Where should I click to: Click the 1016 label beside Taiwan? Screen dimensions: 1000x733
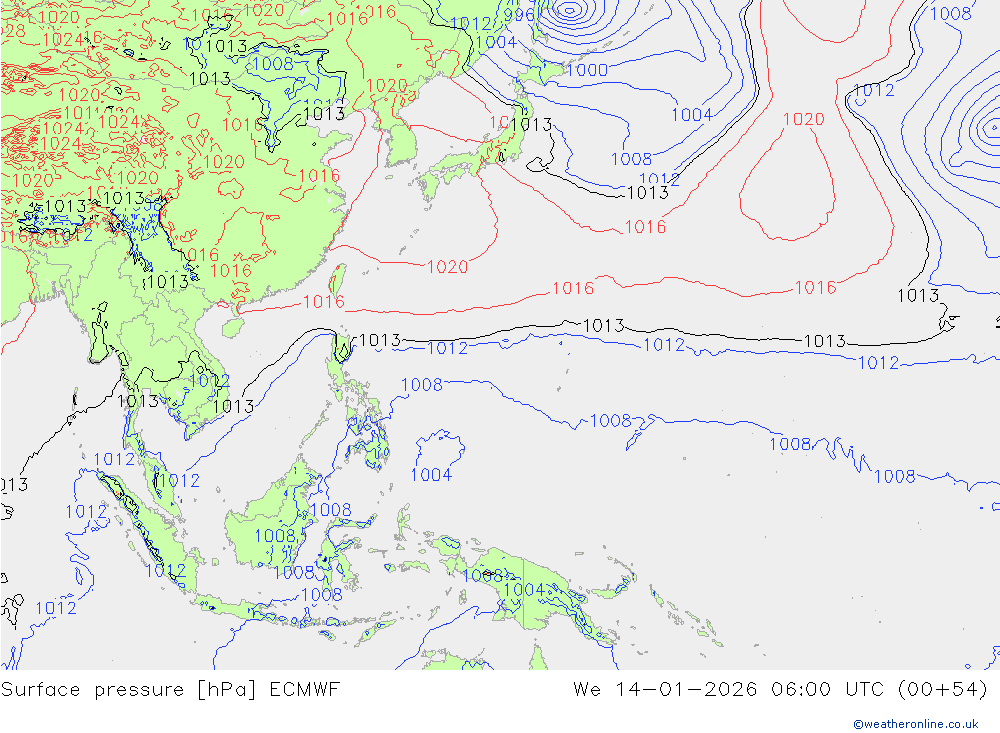pyautogui.click(x=323, y=301)
